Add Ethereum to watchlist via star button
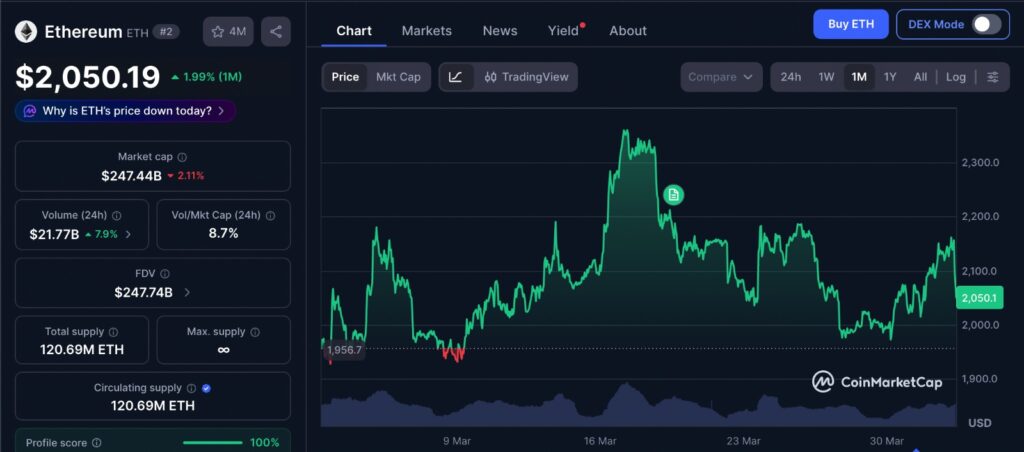This screenshot has width=1024, height=452. 228,31
